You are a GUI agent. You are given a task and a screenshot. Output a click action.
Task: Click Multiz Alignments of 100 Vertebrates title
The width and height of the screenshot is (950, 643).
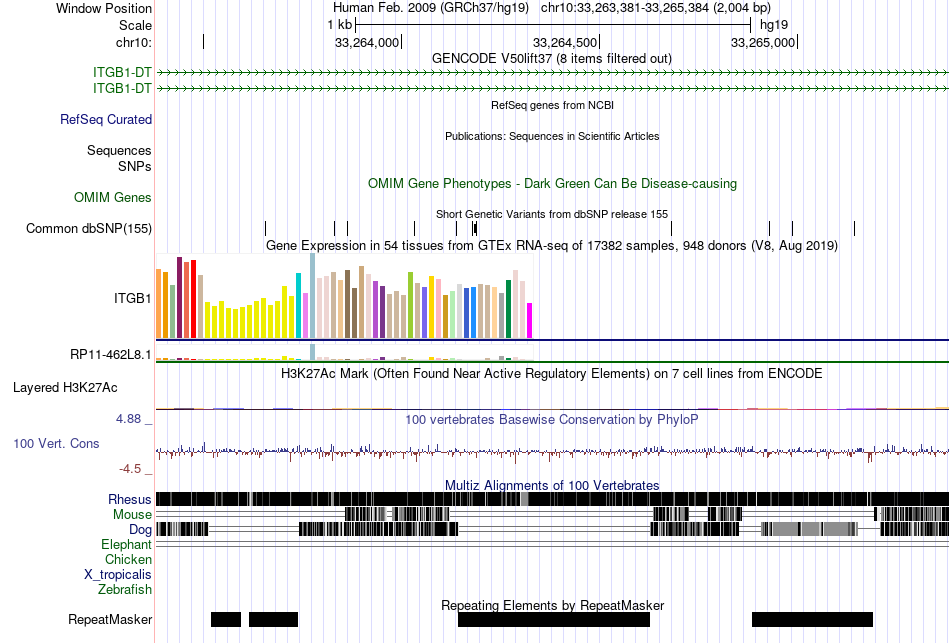552,485
